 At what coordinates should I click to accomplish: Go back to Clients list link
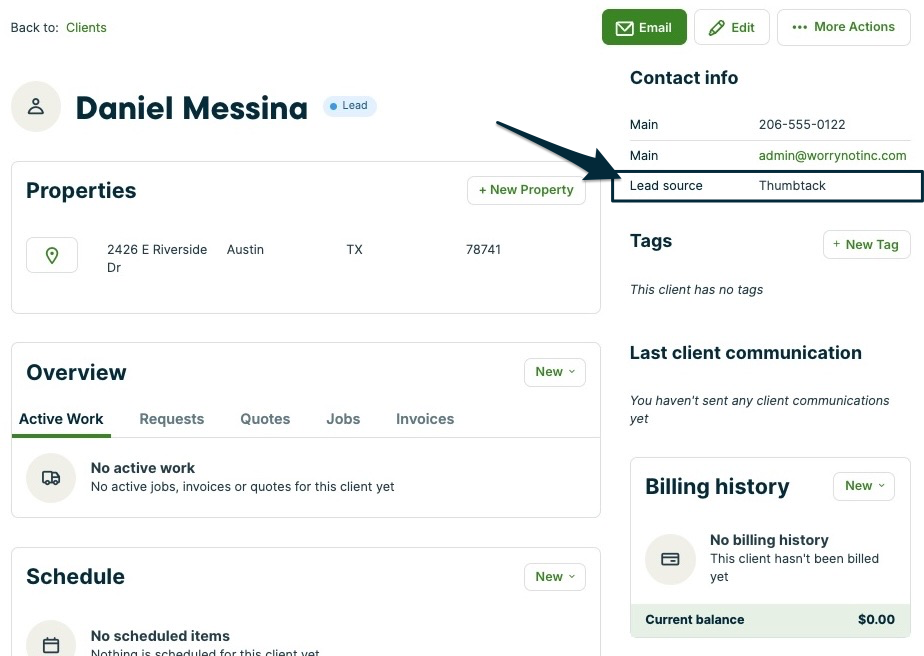pyautogui.click(x=86, y=28)
